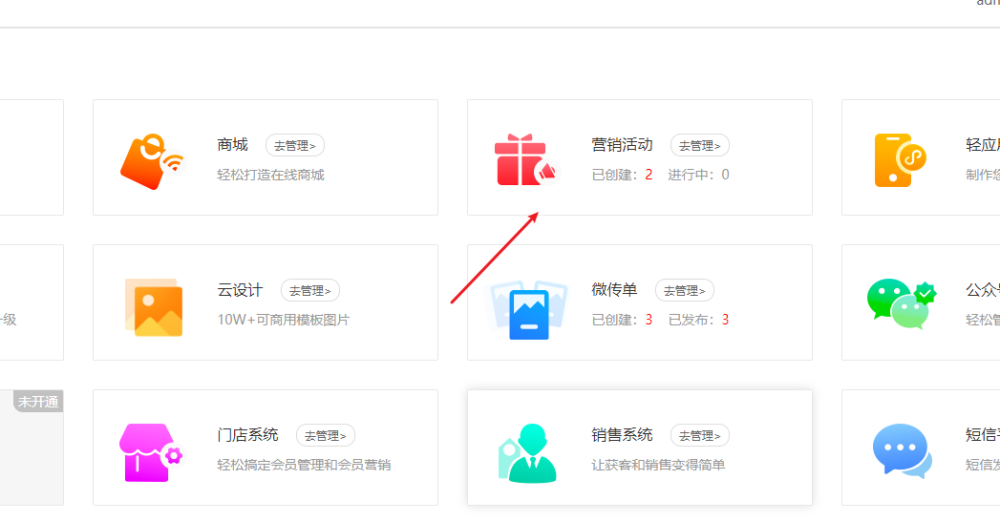Open 去管理 for 门店系统
Viewport: 1000px width, 521px height.
325,436
